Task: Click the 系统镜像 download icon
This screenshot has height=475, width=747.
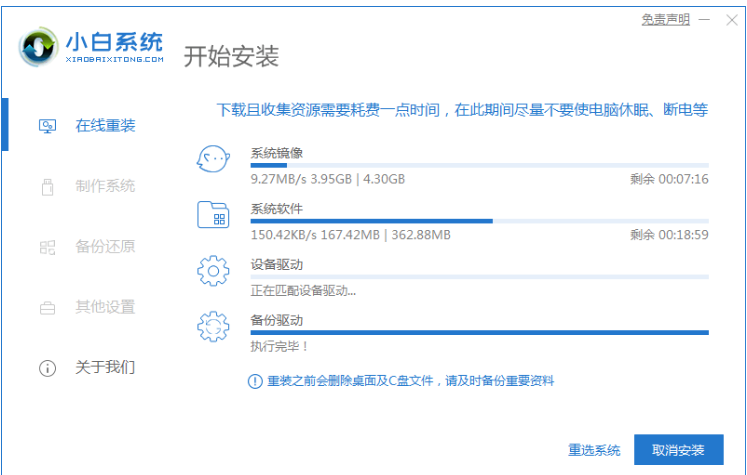Action: pyautogui.click(x=213, y=161)
